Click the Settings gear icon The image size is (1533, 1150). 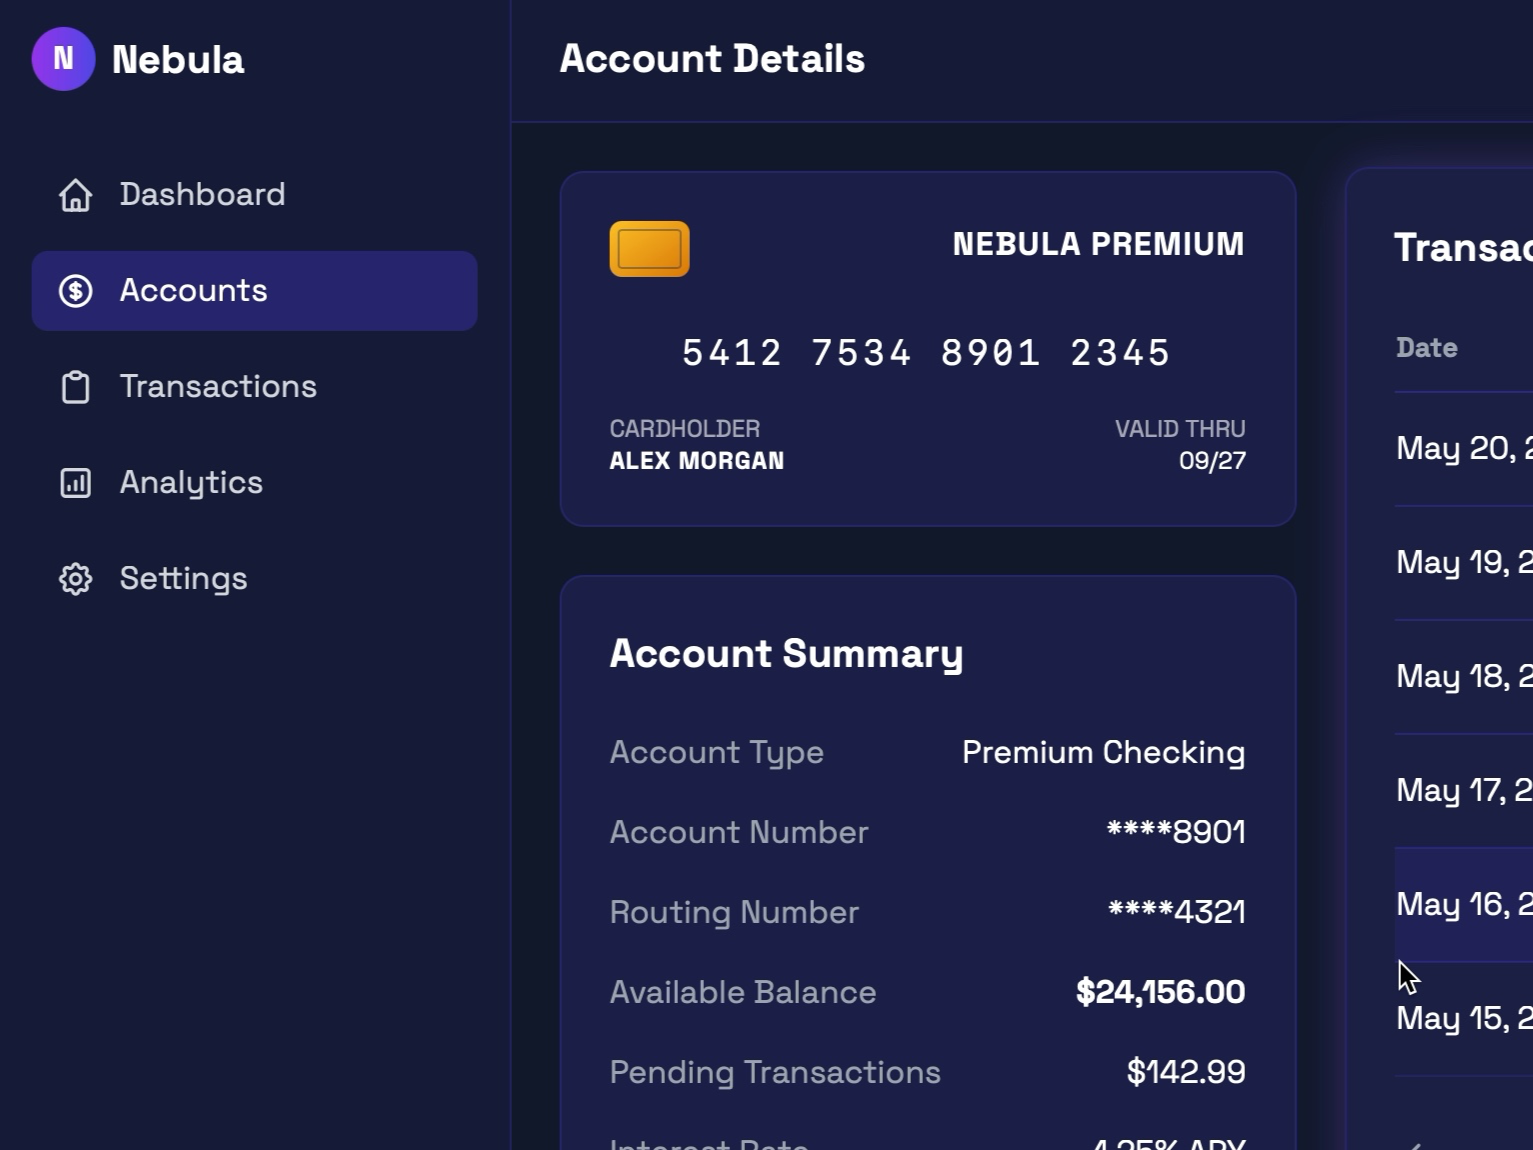coord(75,579)
